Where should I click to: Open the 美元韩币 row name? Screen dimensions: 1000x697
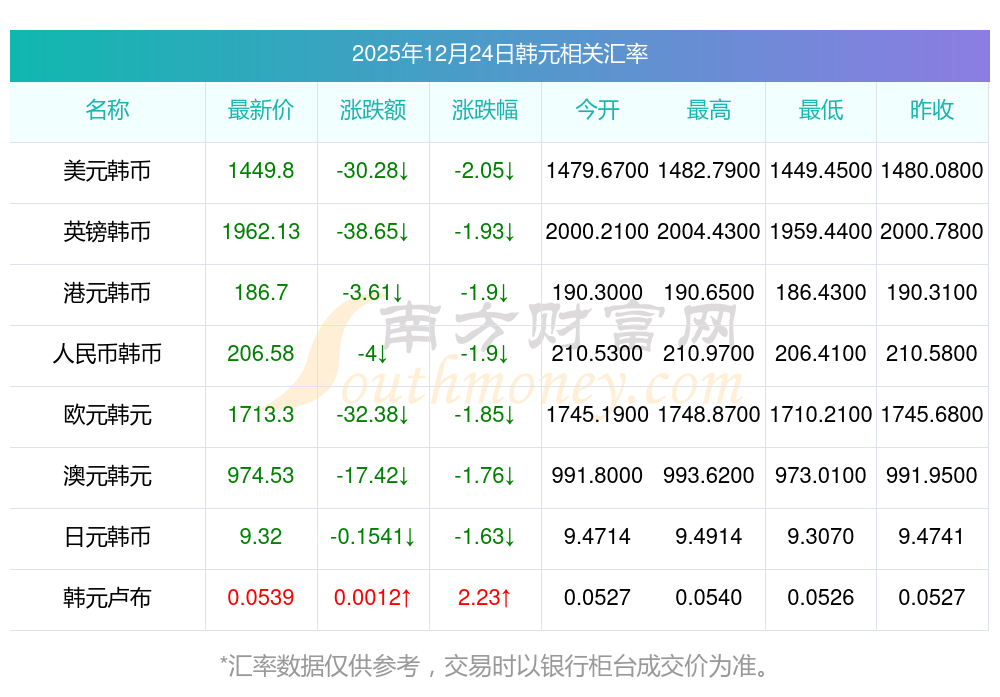click(107, 171)
